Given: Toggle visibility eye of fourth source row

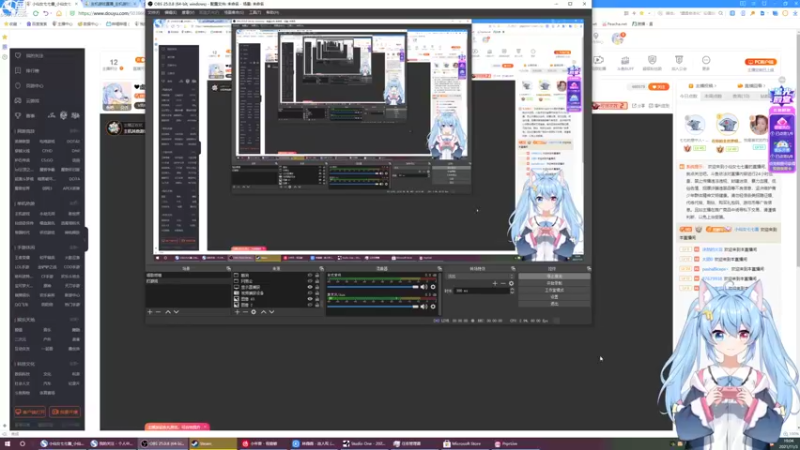Looking at the screenshot, I should pyautogui.click(x=310, y=293).
